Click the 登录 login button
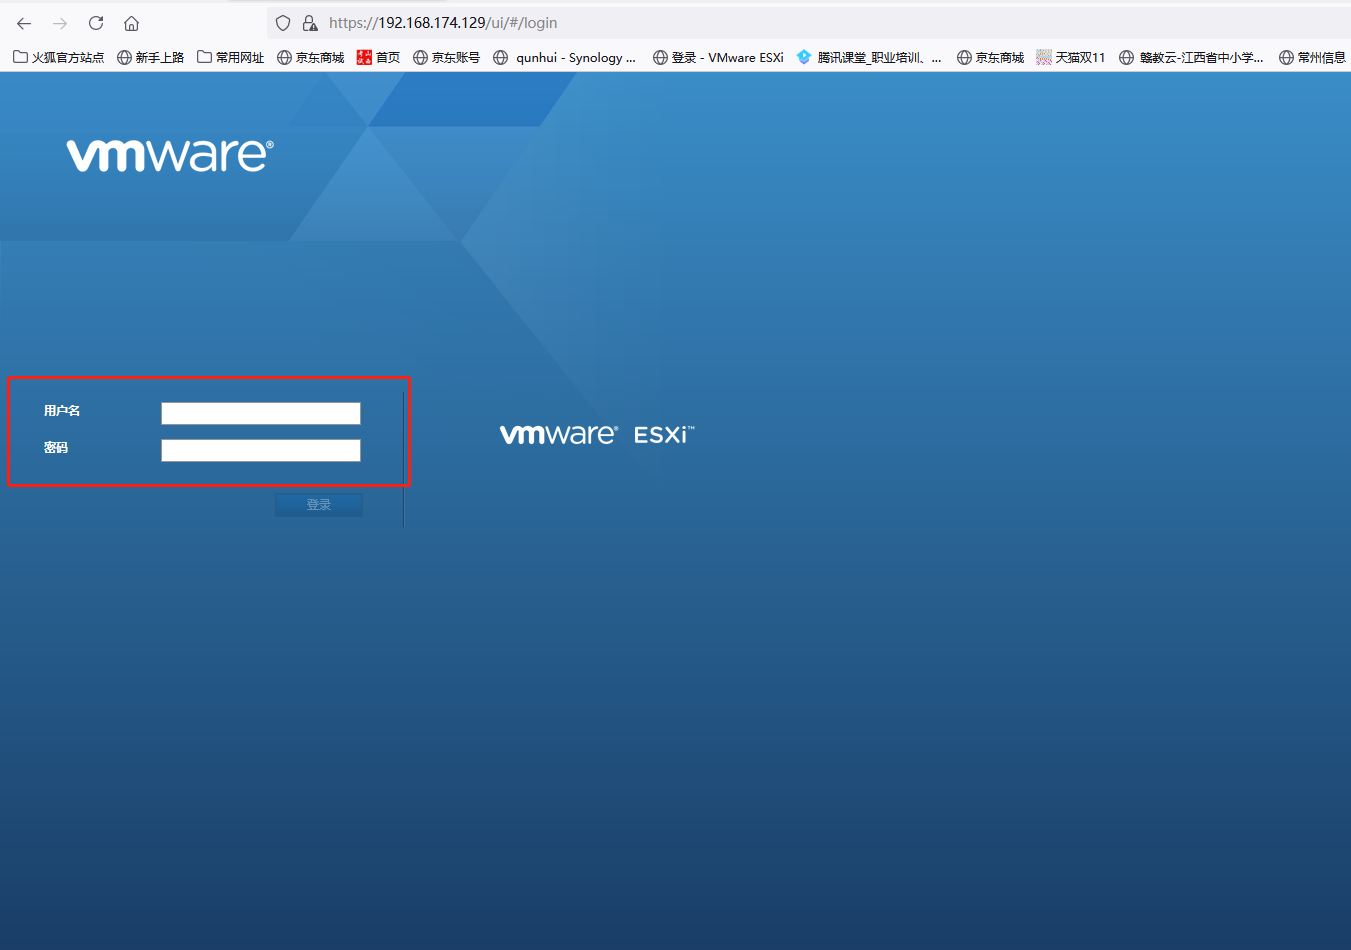1351x950 pixels. pyautogui.click(x=318, y=504)
